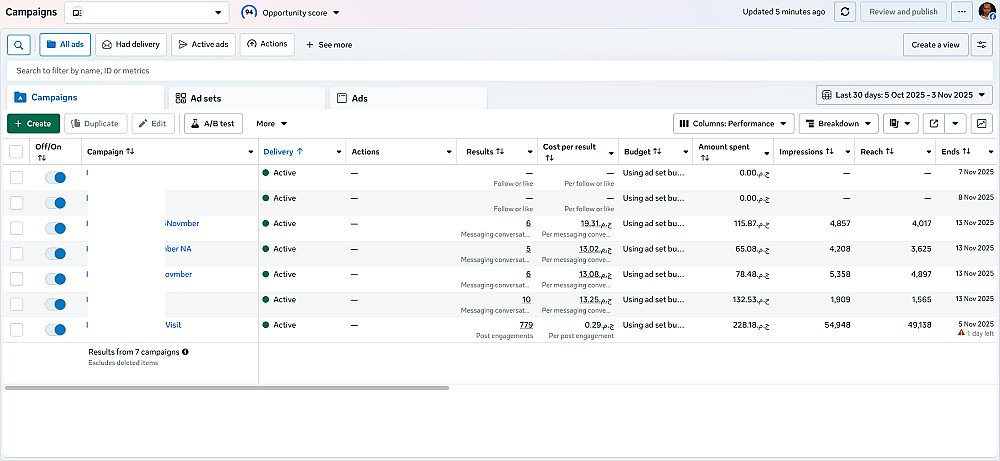
Task: Open the Last 30 days date range picker
Action: pos(904,95)
